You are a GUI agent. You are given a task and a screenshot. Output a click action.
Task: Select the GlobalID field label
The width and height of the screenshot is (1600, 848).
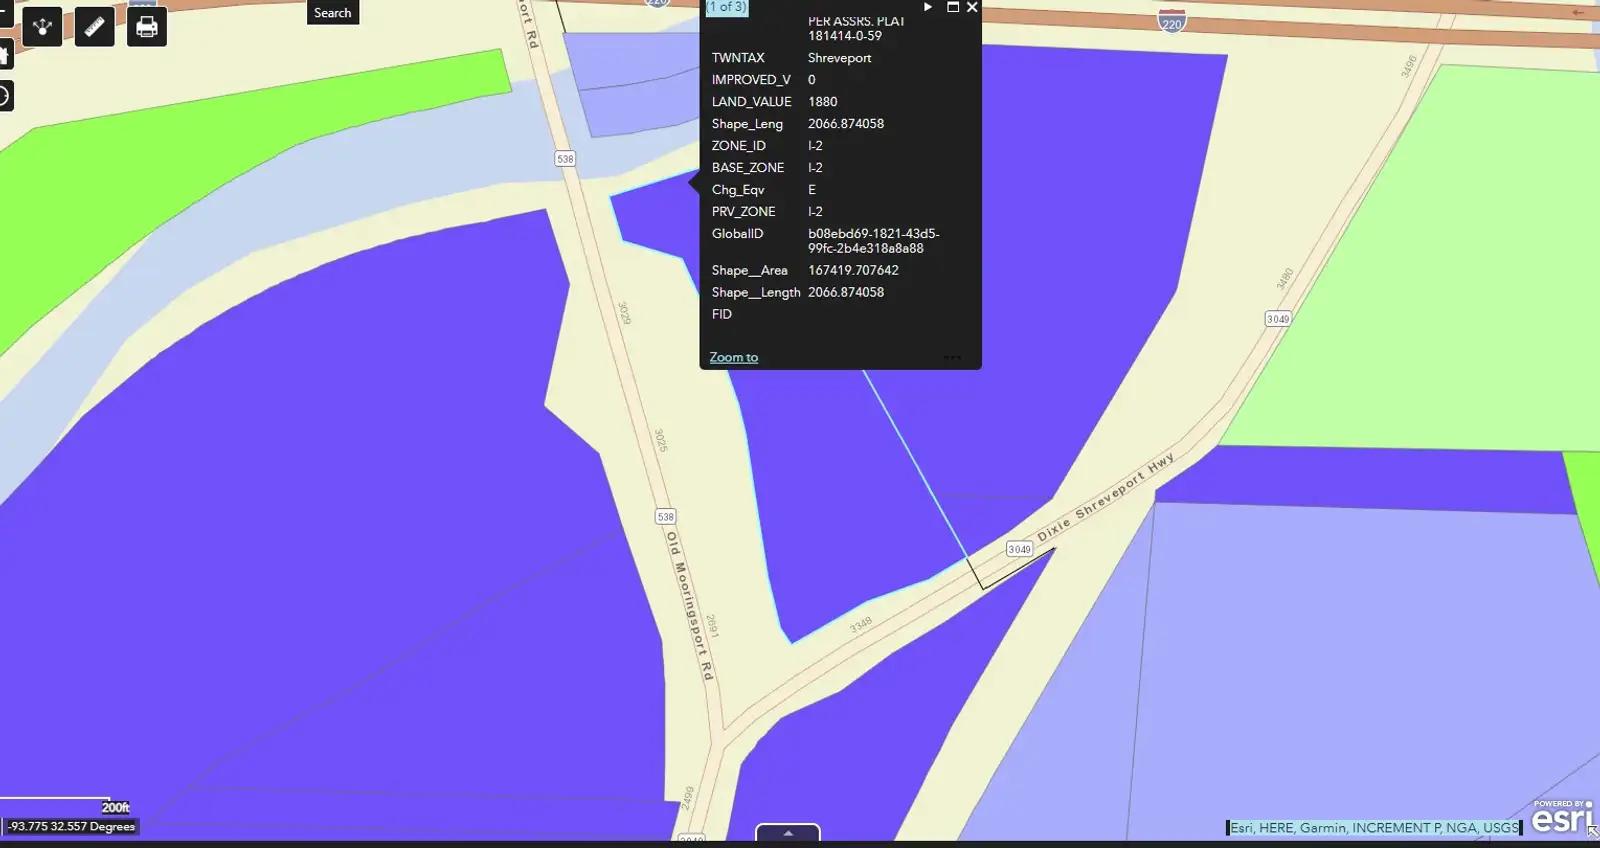(737, 234)
